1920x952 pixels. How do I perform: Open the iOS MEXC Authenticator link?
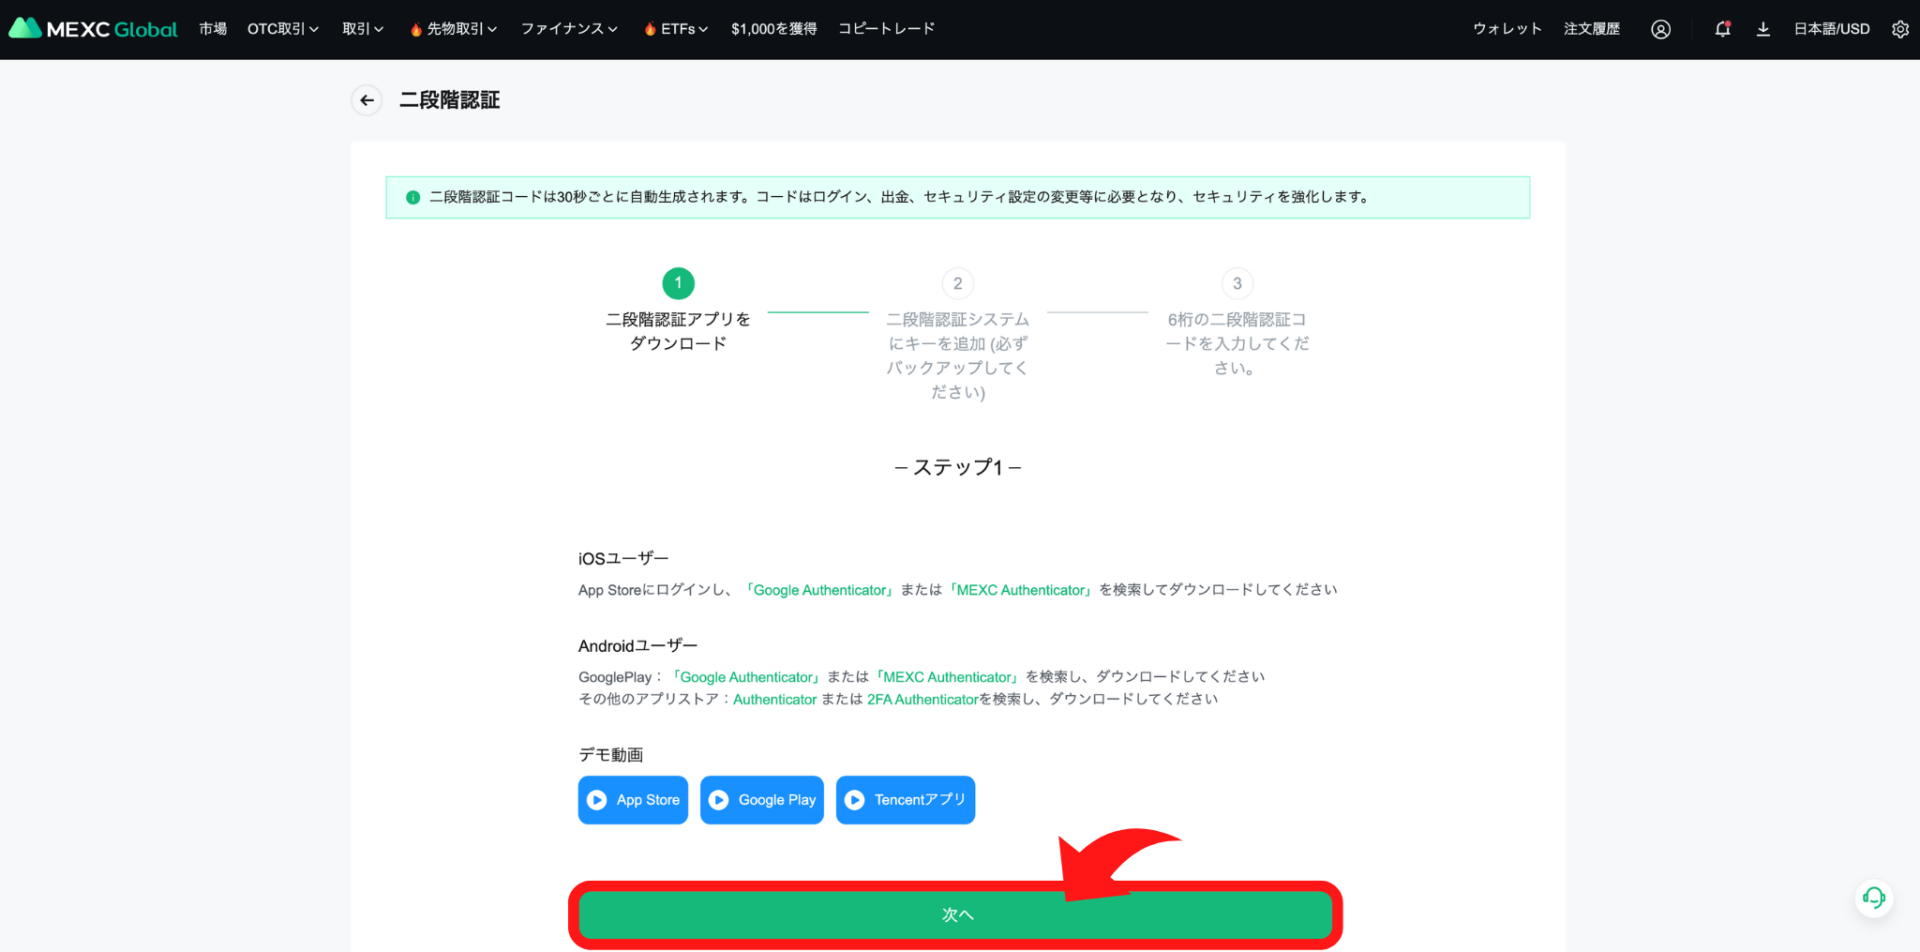tap(1021, 590)
